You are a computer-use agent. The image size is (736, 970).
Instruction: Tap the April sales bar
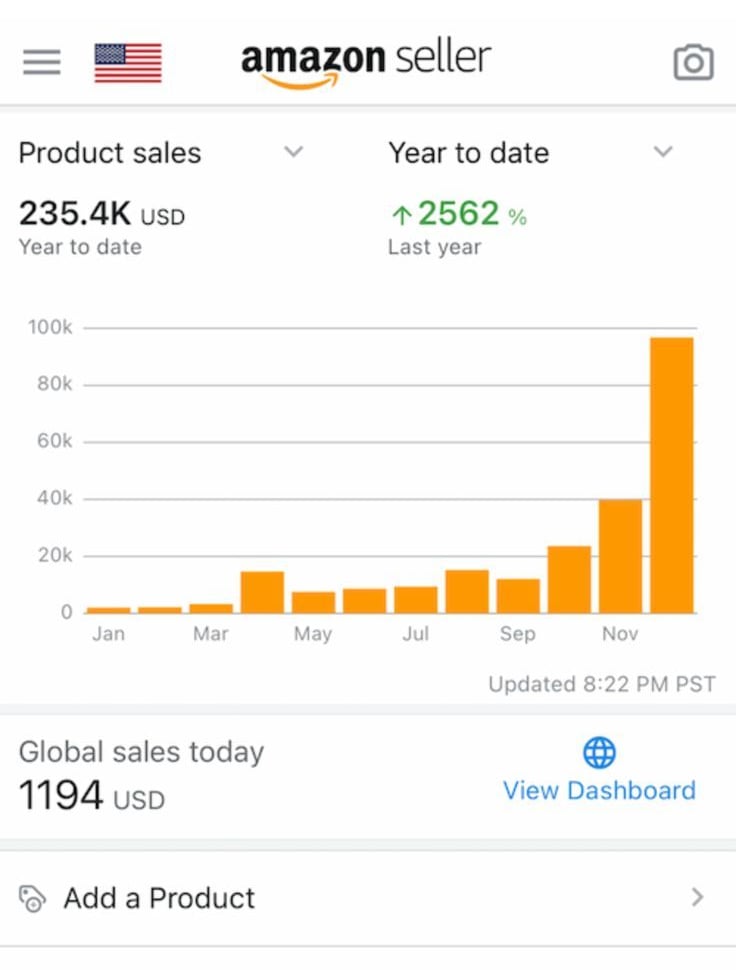pyautogui.click(x=263, y=592)
